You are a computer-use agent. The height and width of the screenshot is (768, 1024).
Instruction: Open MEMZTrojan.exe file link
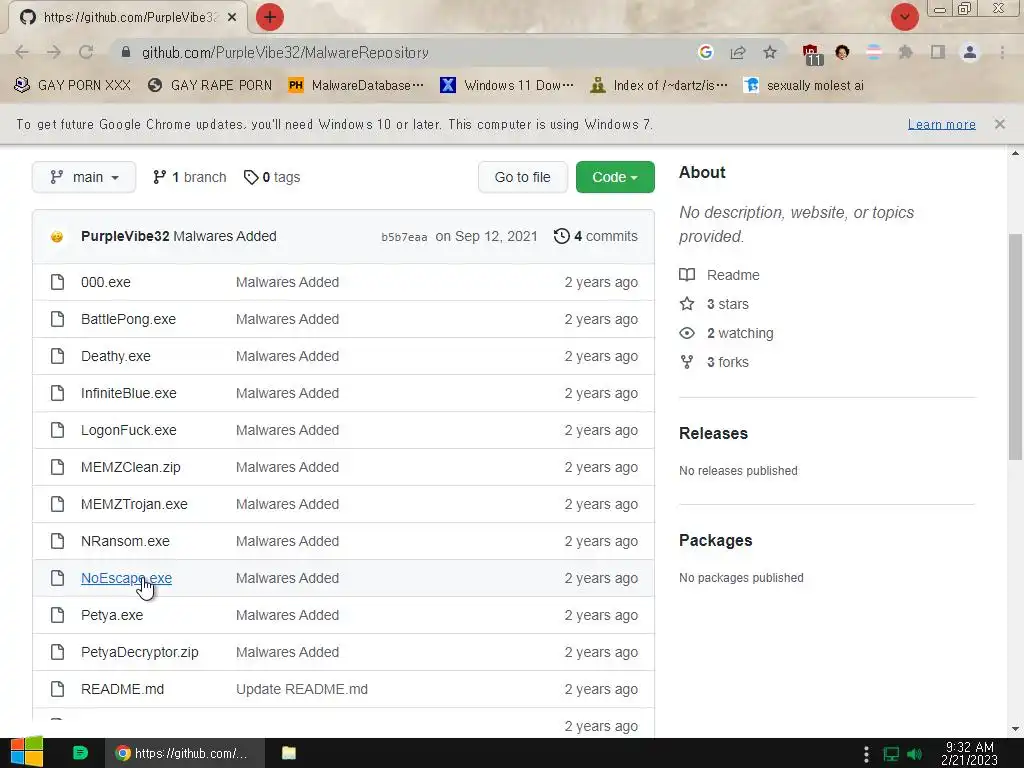pos(134,504)
